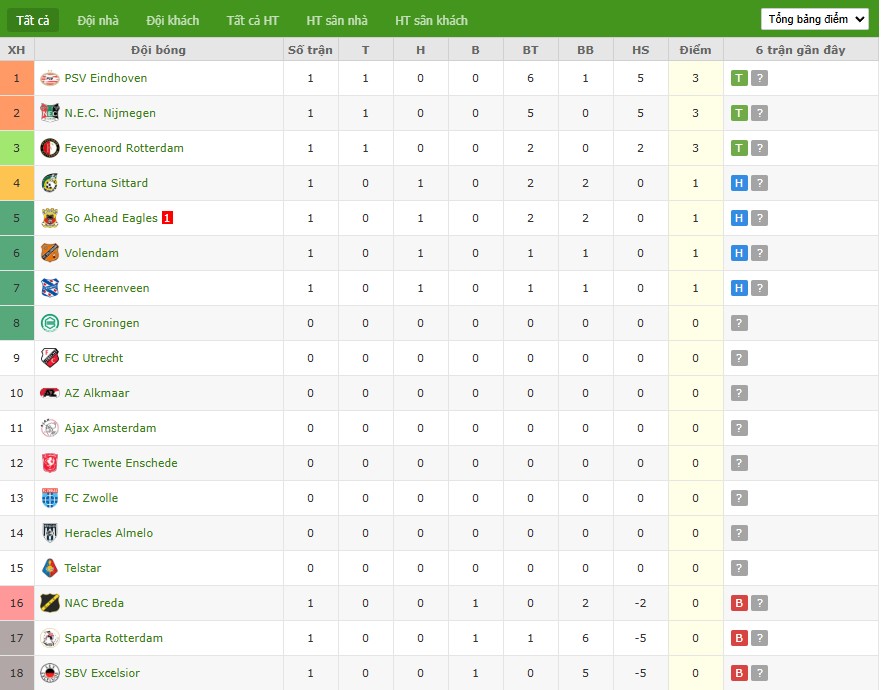Click the Điểm column header
The height and width of the screenshot is (690, 881).
point(695,50)
